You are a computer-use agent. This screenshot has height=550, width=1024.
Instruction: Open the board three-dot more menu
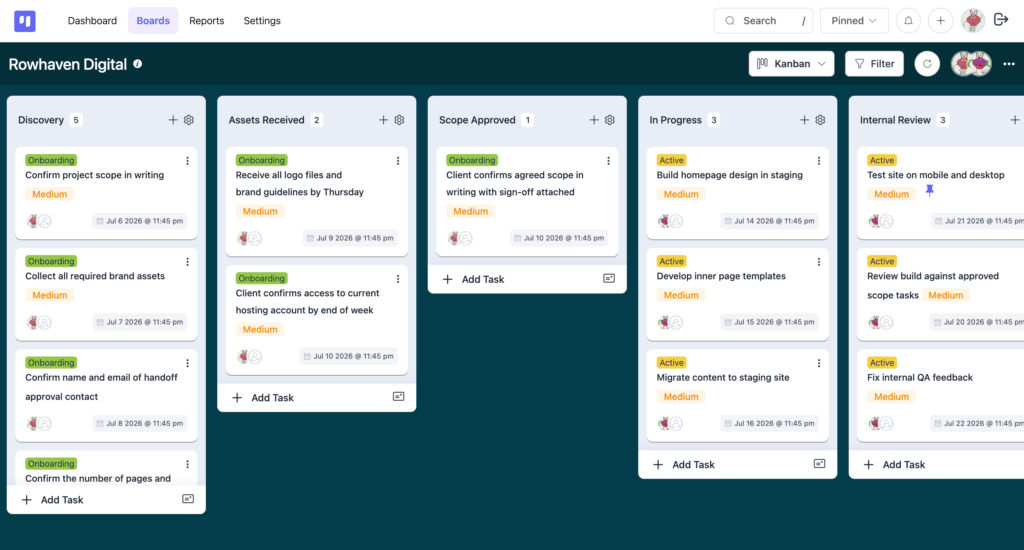tap(1009, 64)
